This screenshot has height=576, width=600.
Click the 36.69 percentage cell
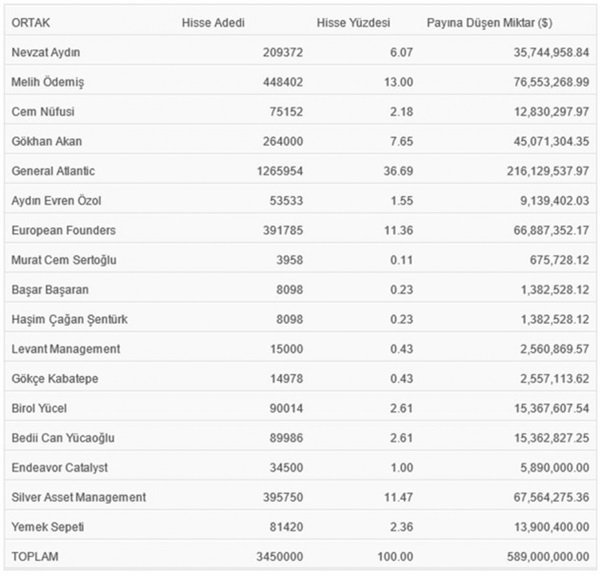click(x=371, y=171)
